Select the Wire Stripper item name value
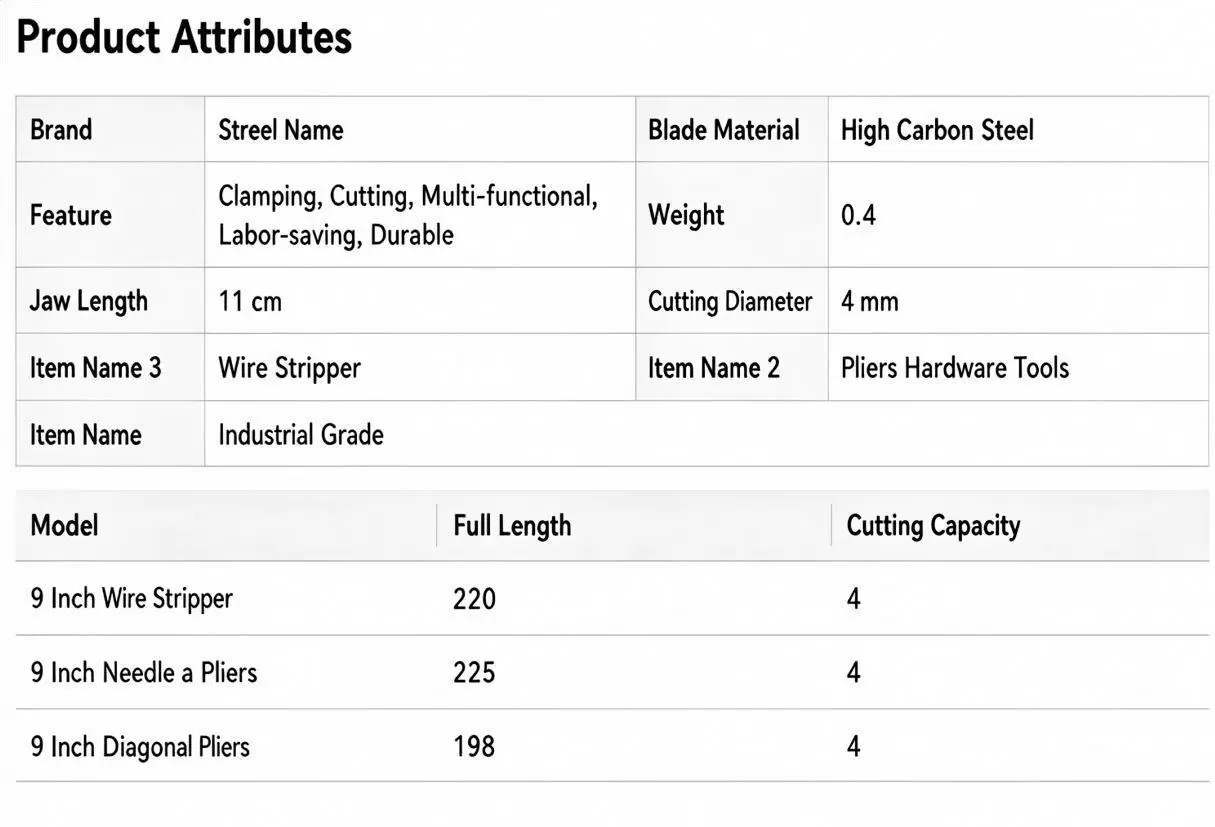The width and height of the screenshot is (1215, 827). (289, 368)
